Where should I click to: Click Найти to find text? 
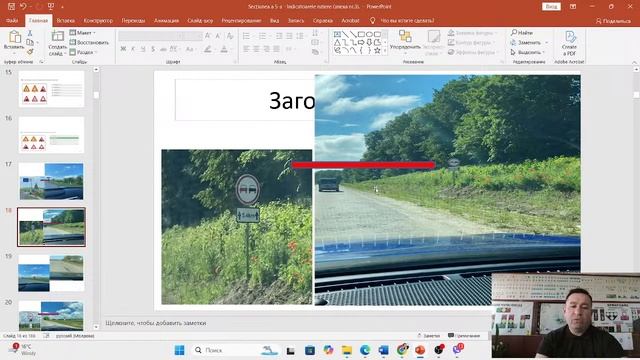(x=522, y=33)
